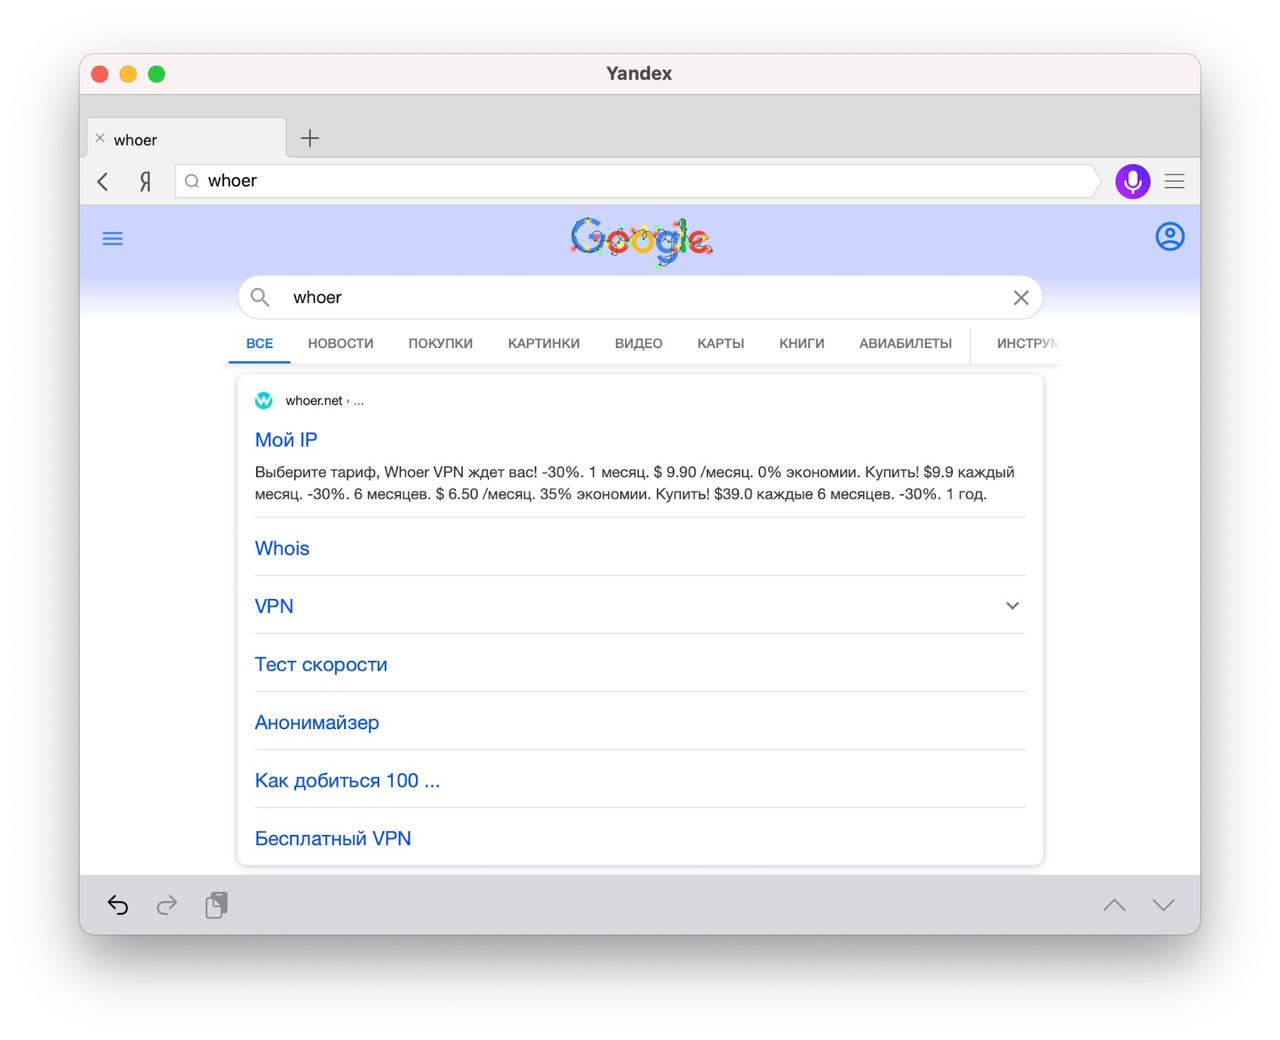This screenshot has height=1040, width=1280.
Task: Click the undo back arrow in bottom bar
Action: [118, 905]
